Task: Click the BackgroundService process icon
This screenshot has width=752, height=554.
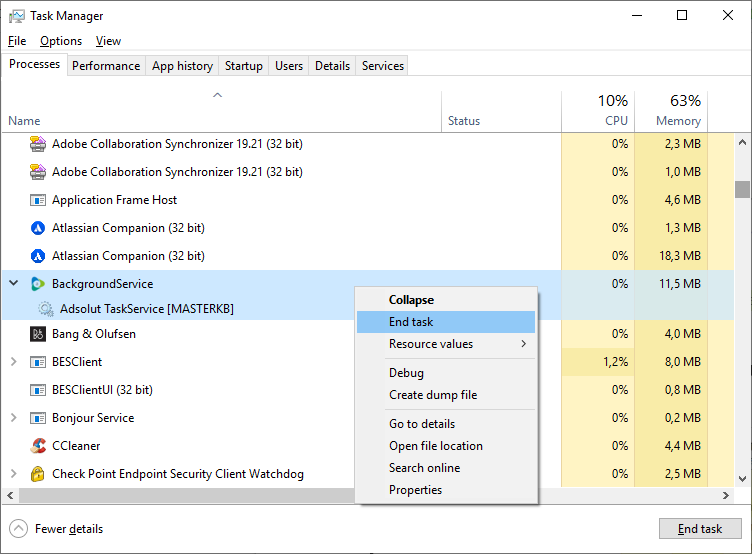Action: pos(38,284)
